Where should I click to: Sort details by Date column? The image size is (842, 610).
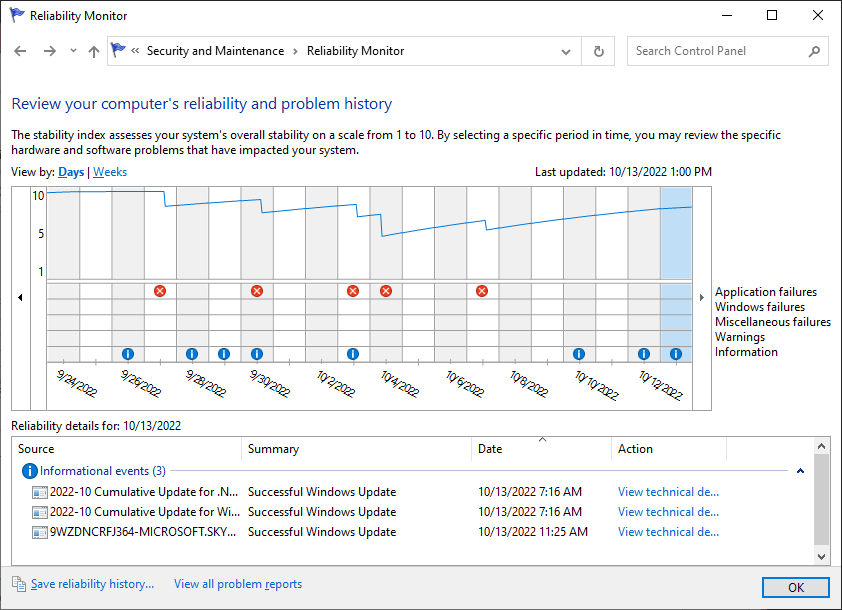point(541,449)
